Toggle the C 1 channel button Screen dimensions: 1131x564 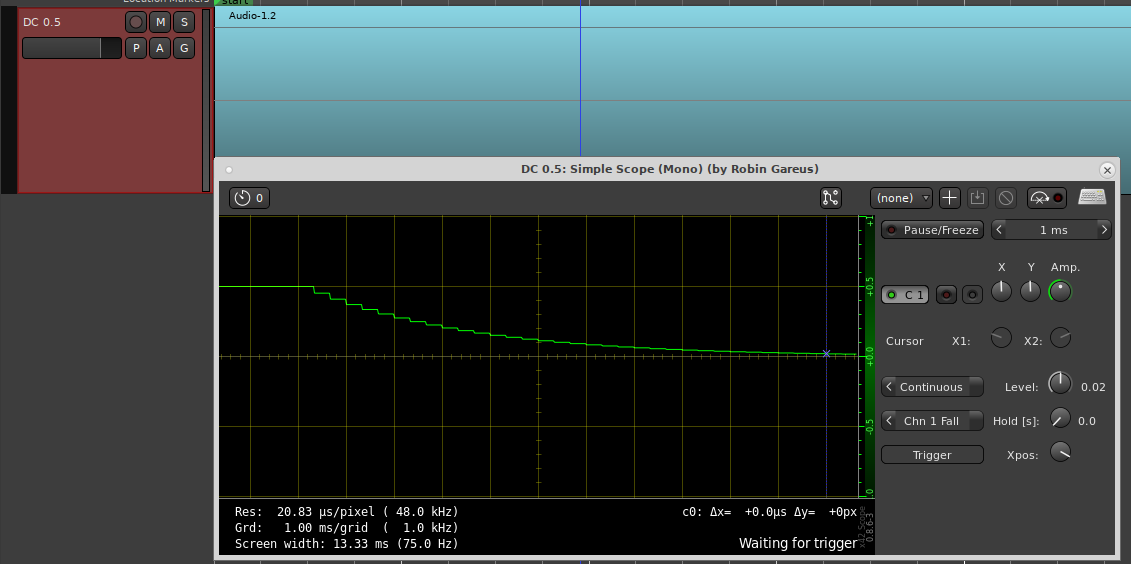click(x=906, y=294)
